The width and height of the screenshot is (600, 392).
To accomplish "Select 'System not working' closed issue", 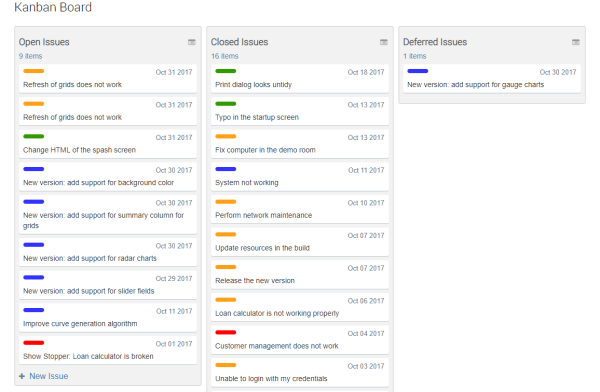I will [x=300, y=176].
